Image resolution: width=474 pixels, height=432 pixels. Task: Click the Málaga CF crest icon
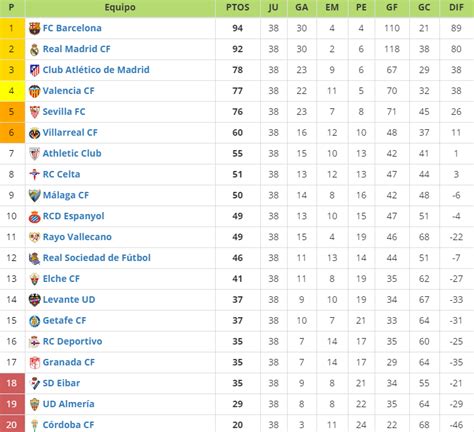(34, 196)
